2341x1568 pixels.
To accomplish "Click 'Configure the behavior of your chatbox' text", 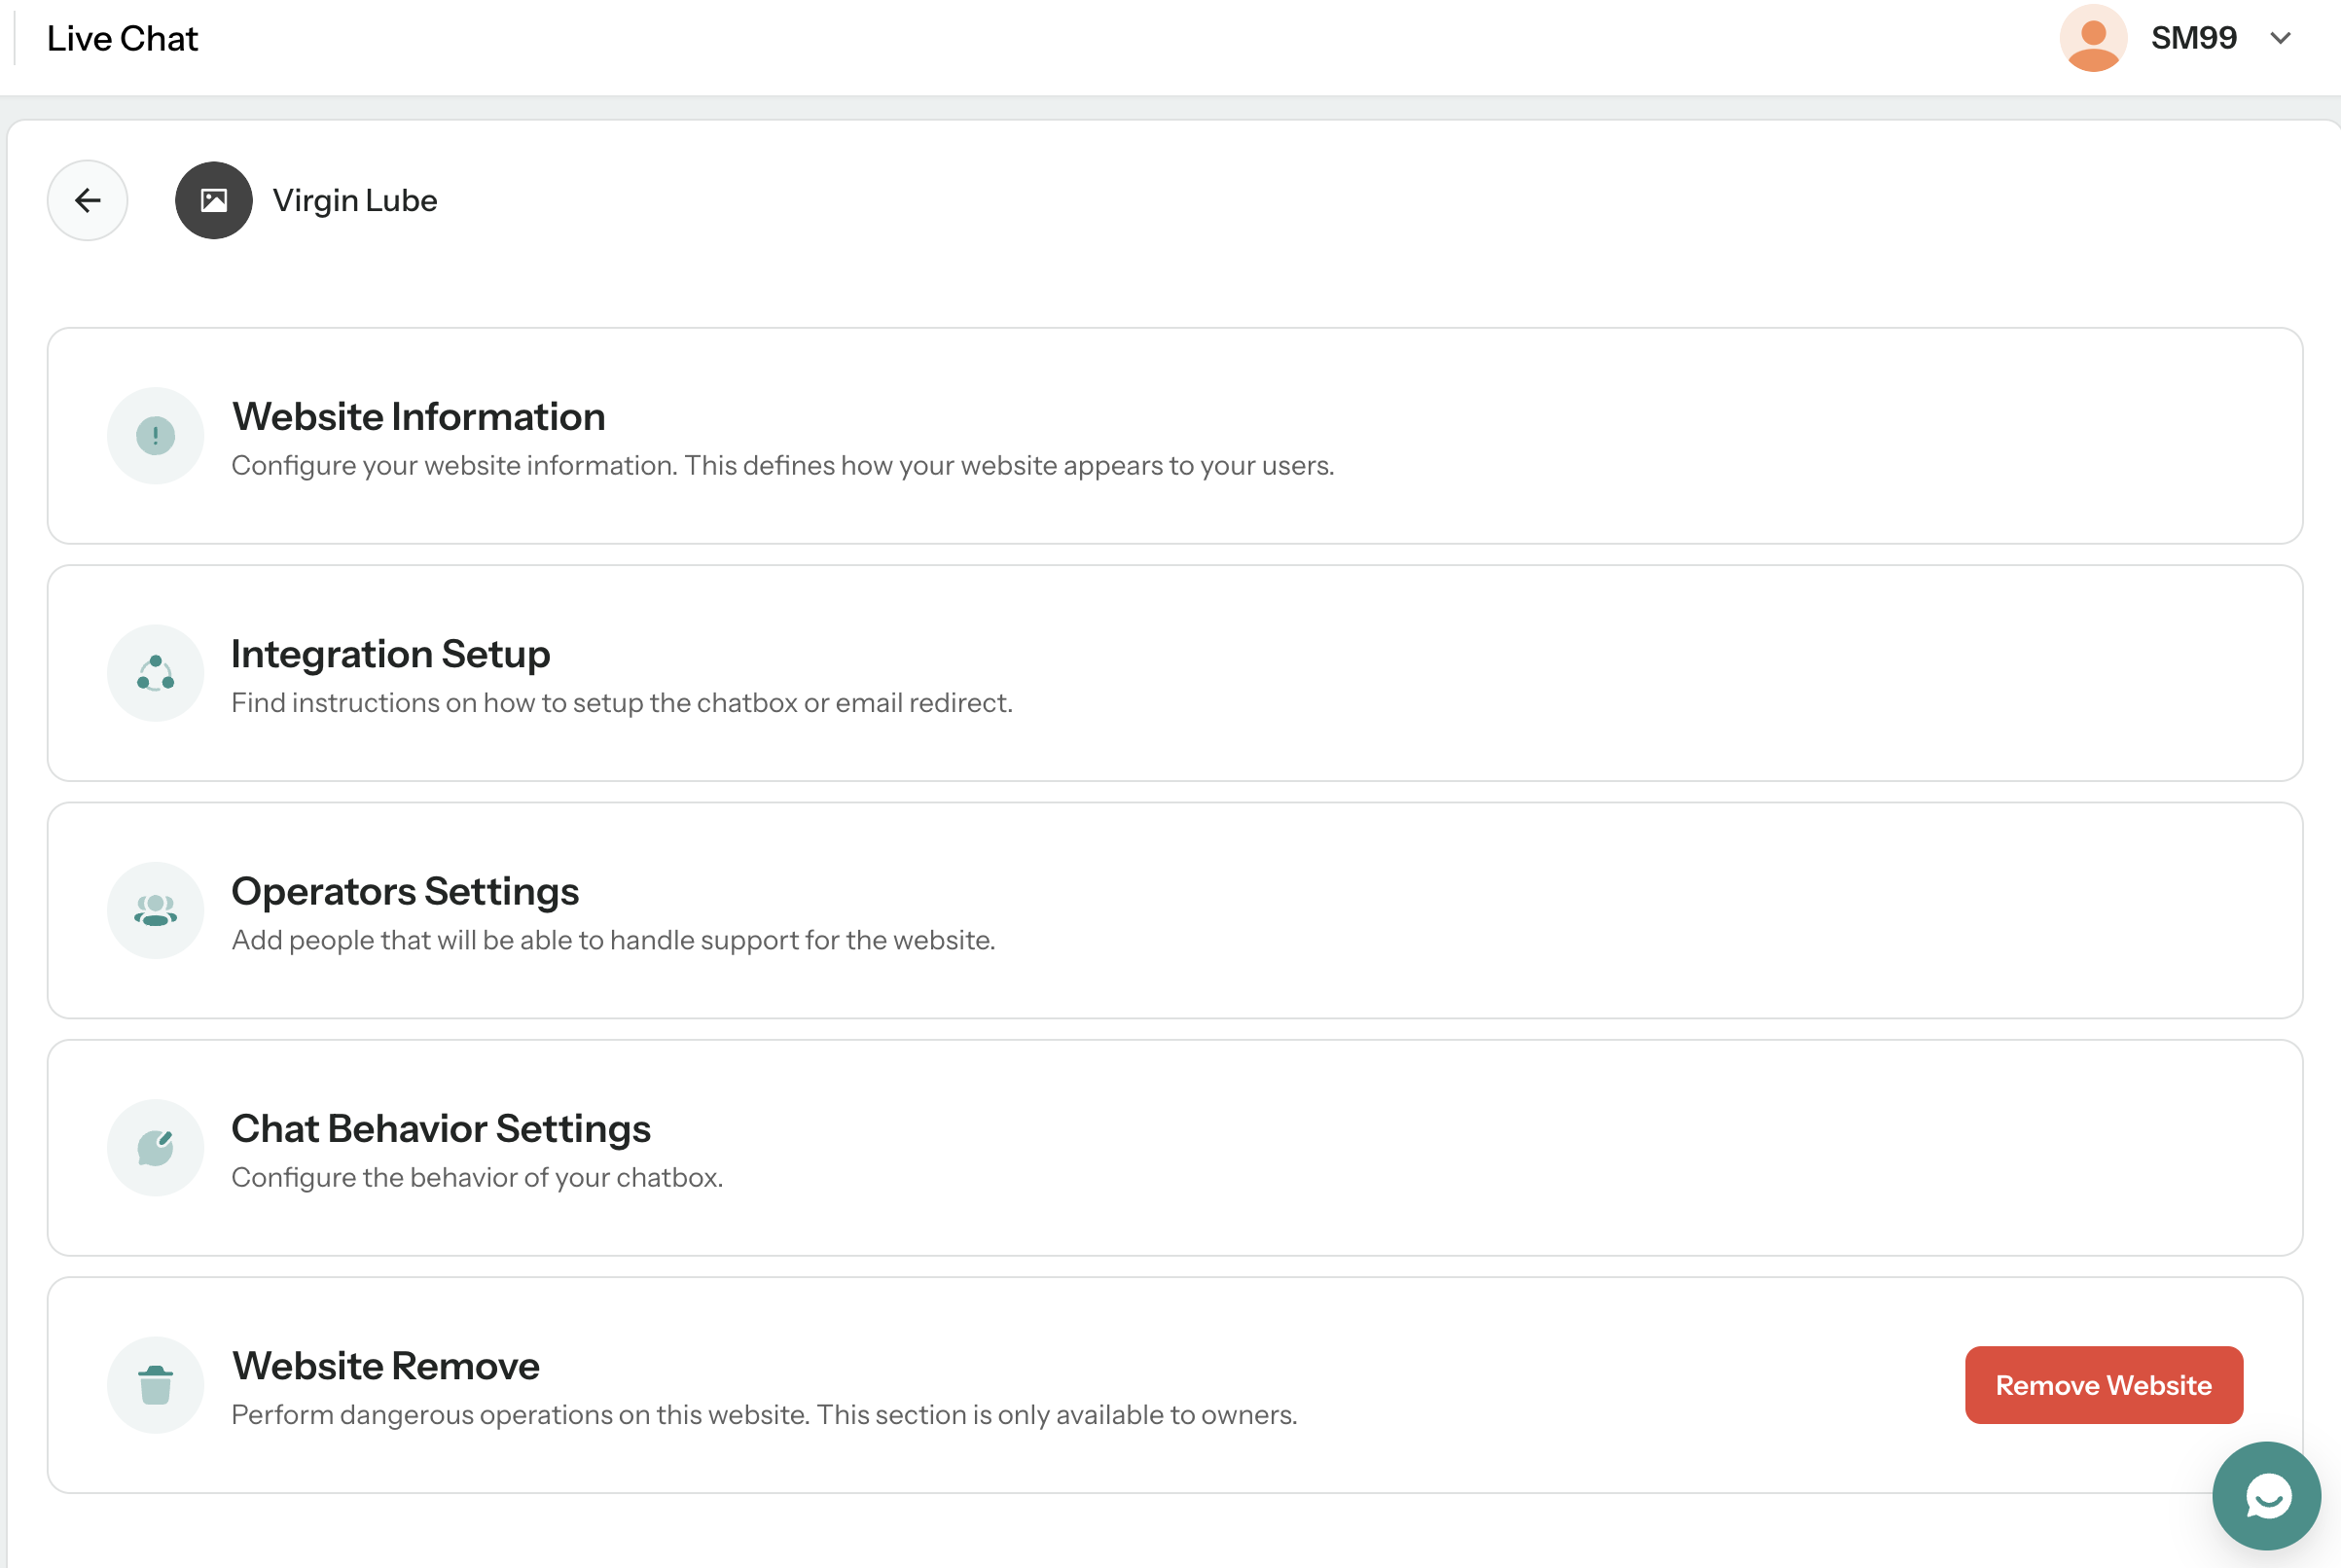I will point(477,1177).
